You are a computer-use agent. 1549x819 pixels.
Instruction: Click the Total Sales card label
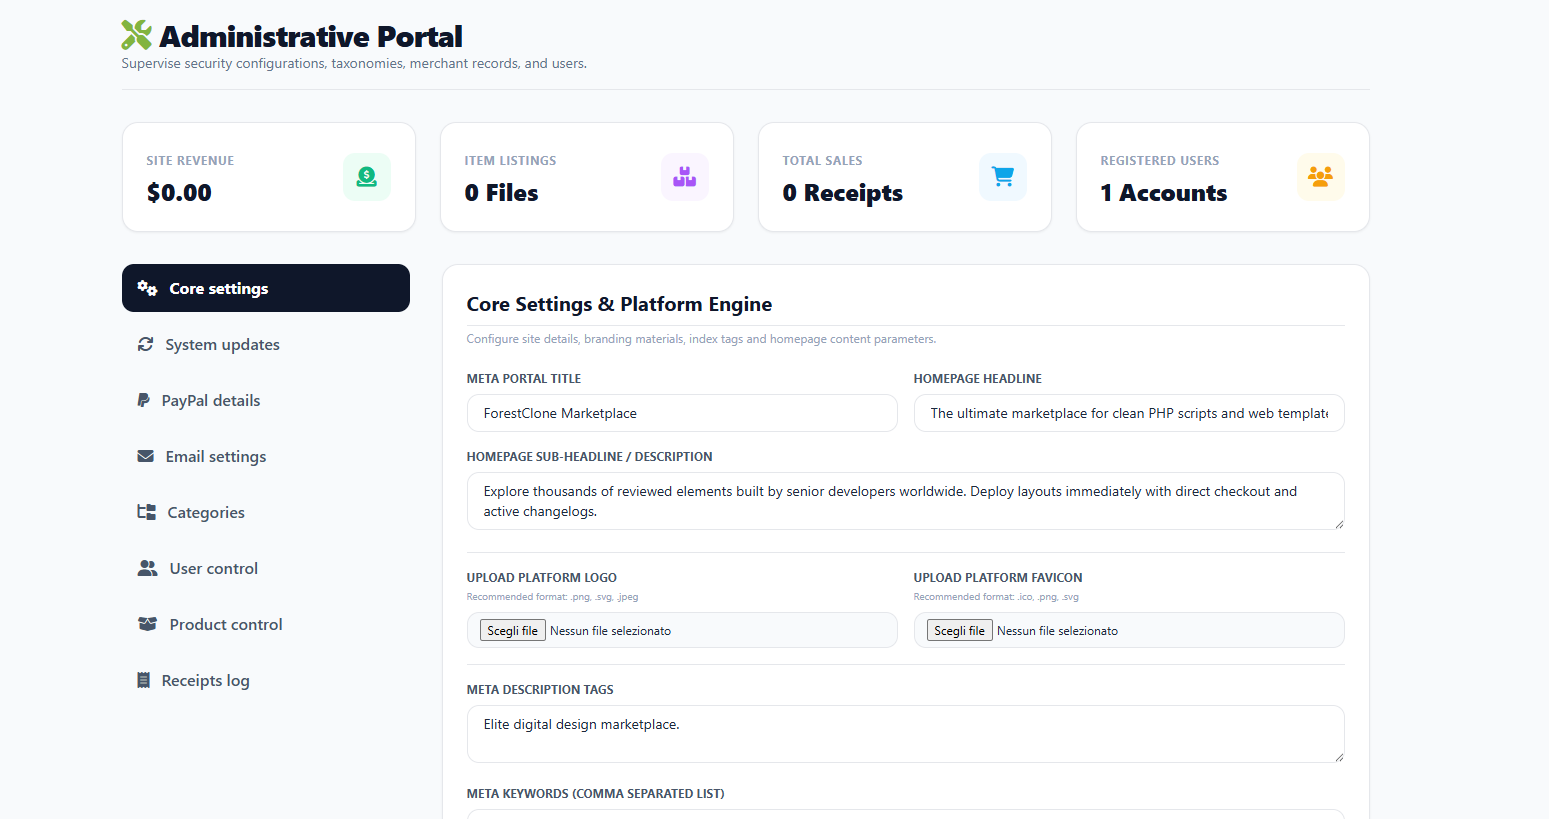coord(822,161)
